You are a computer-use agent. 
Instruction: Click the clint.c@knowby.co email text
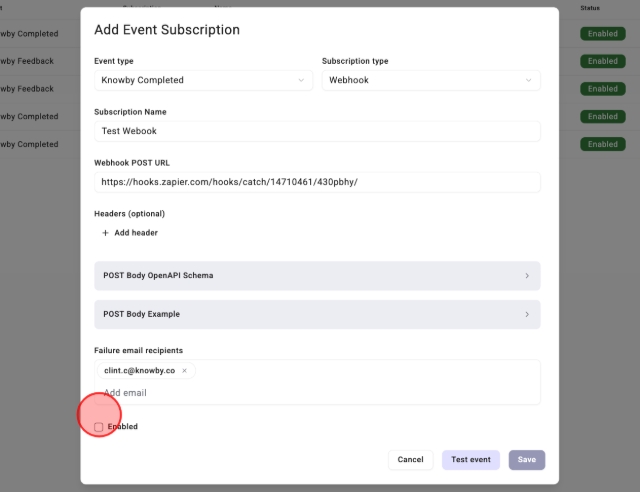140,371
